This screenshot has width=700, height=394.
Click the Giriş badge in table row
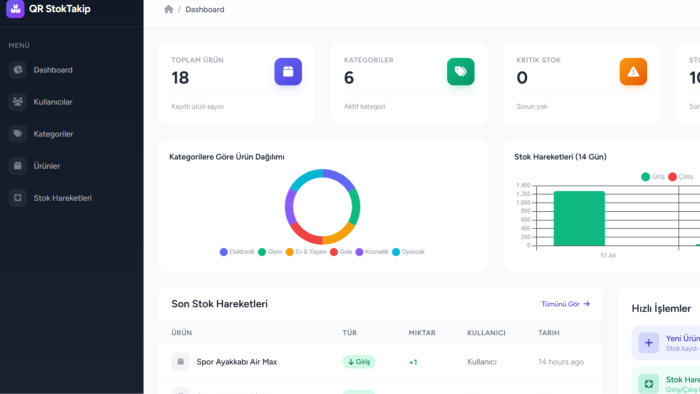[x=359, y=361]
